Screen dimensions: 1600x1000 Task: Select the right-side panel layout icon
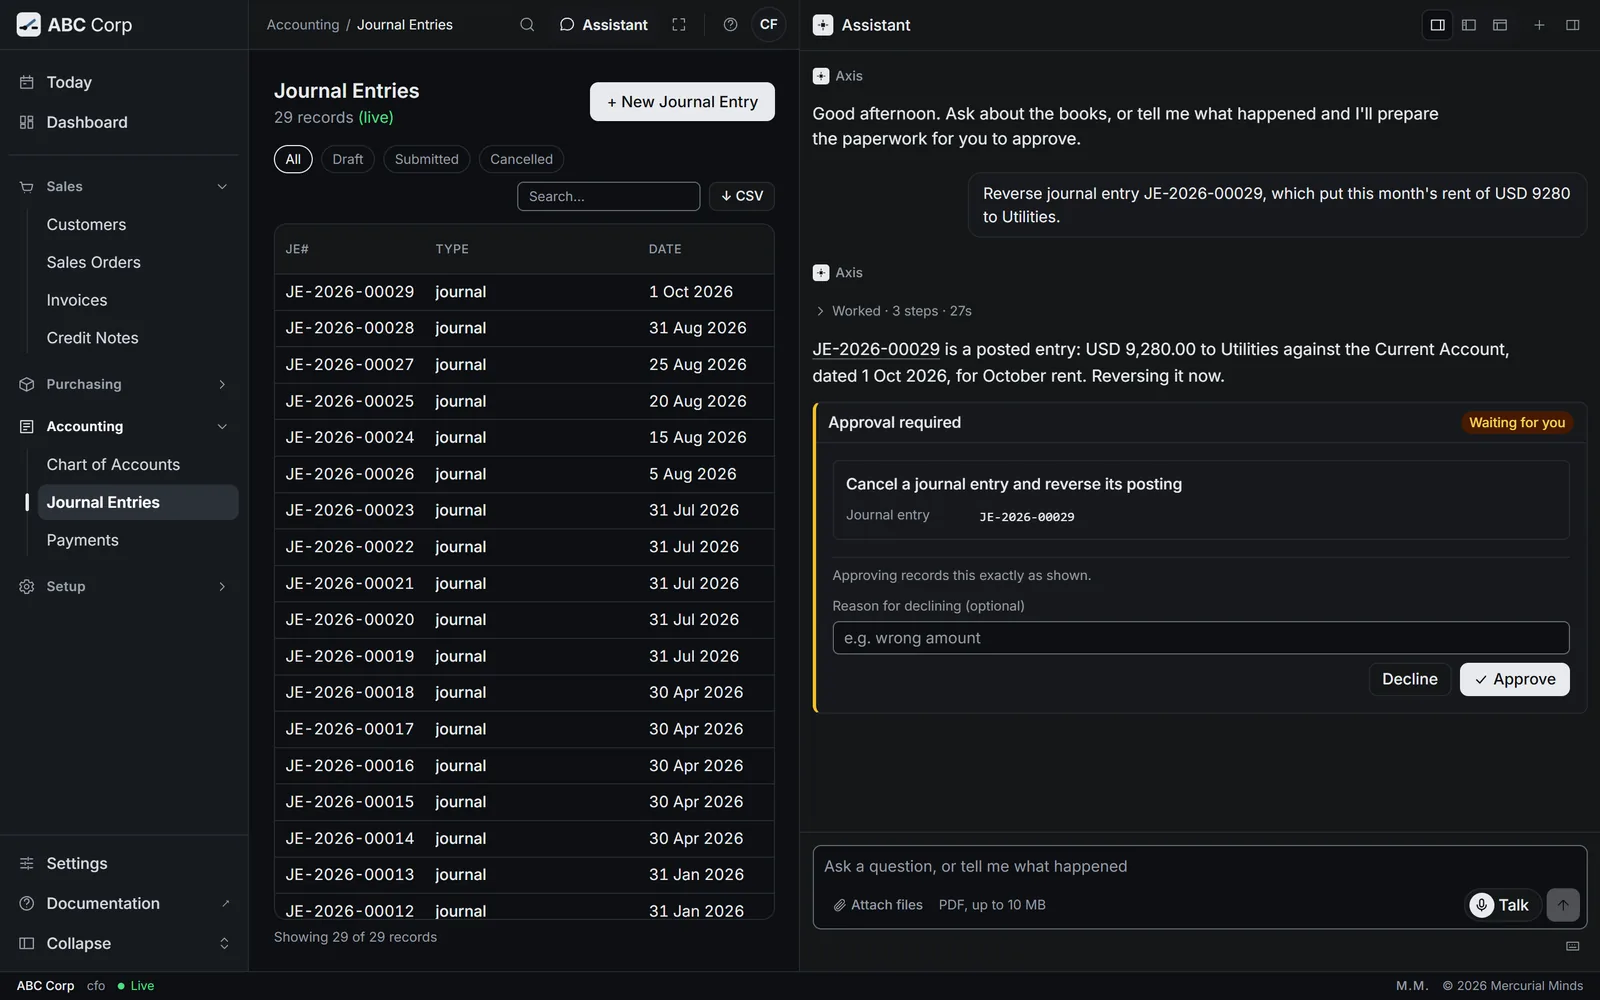(x=1438, y=25)
